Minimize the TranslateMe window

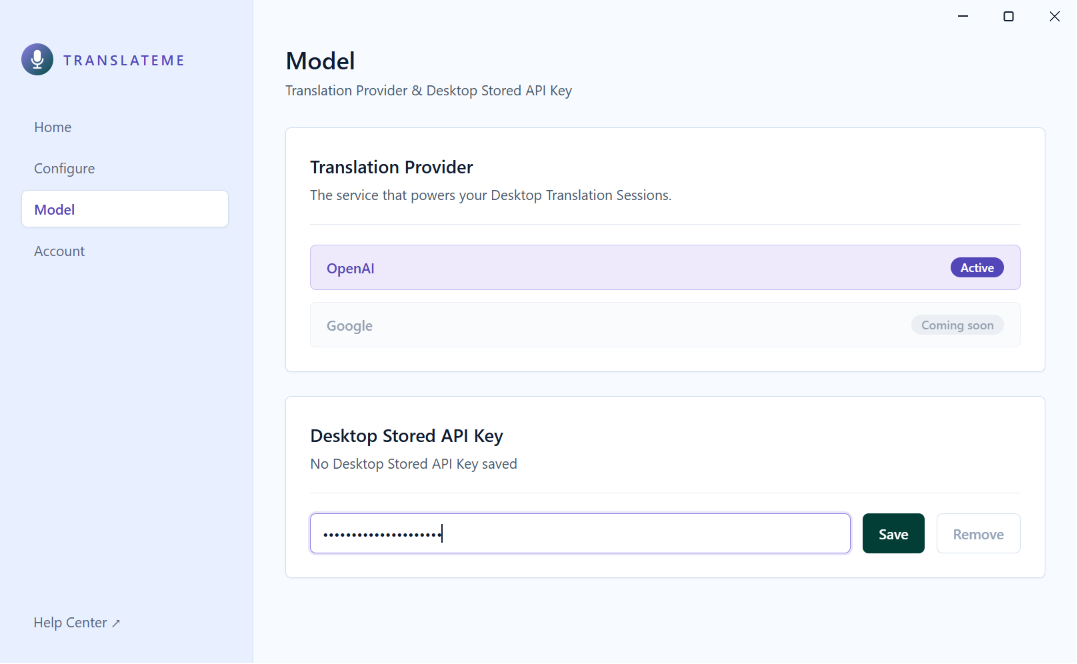(x=963, y=16)
